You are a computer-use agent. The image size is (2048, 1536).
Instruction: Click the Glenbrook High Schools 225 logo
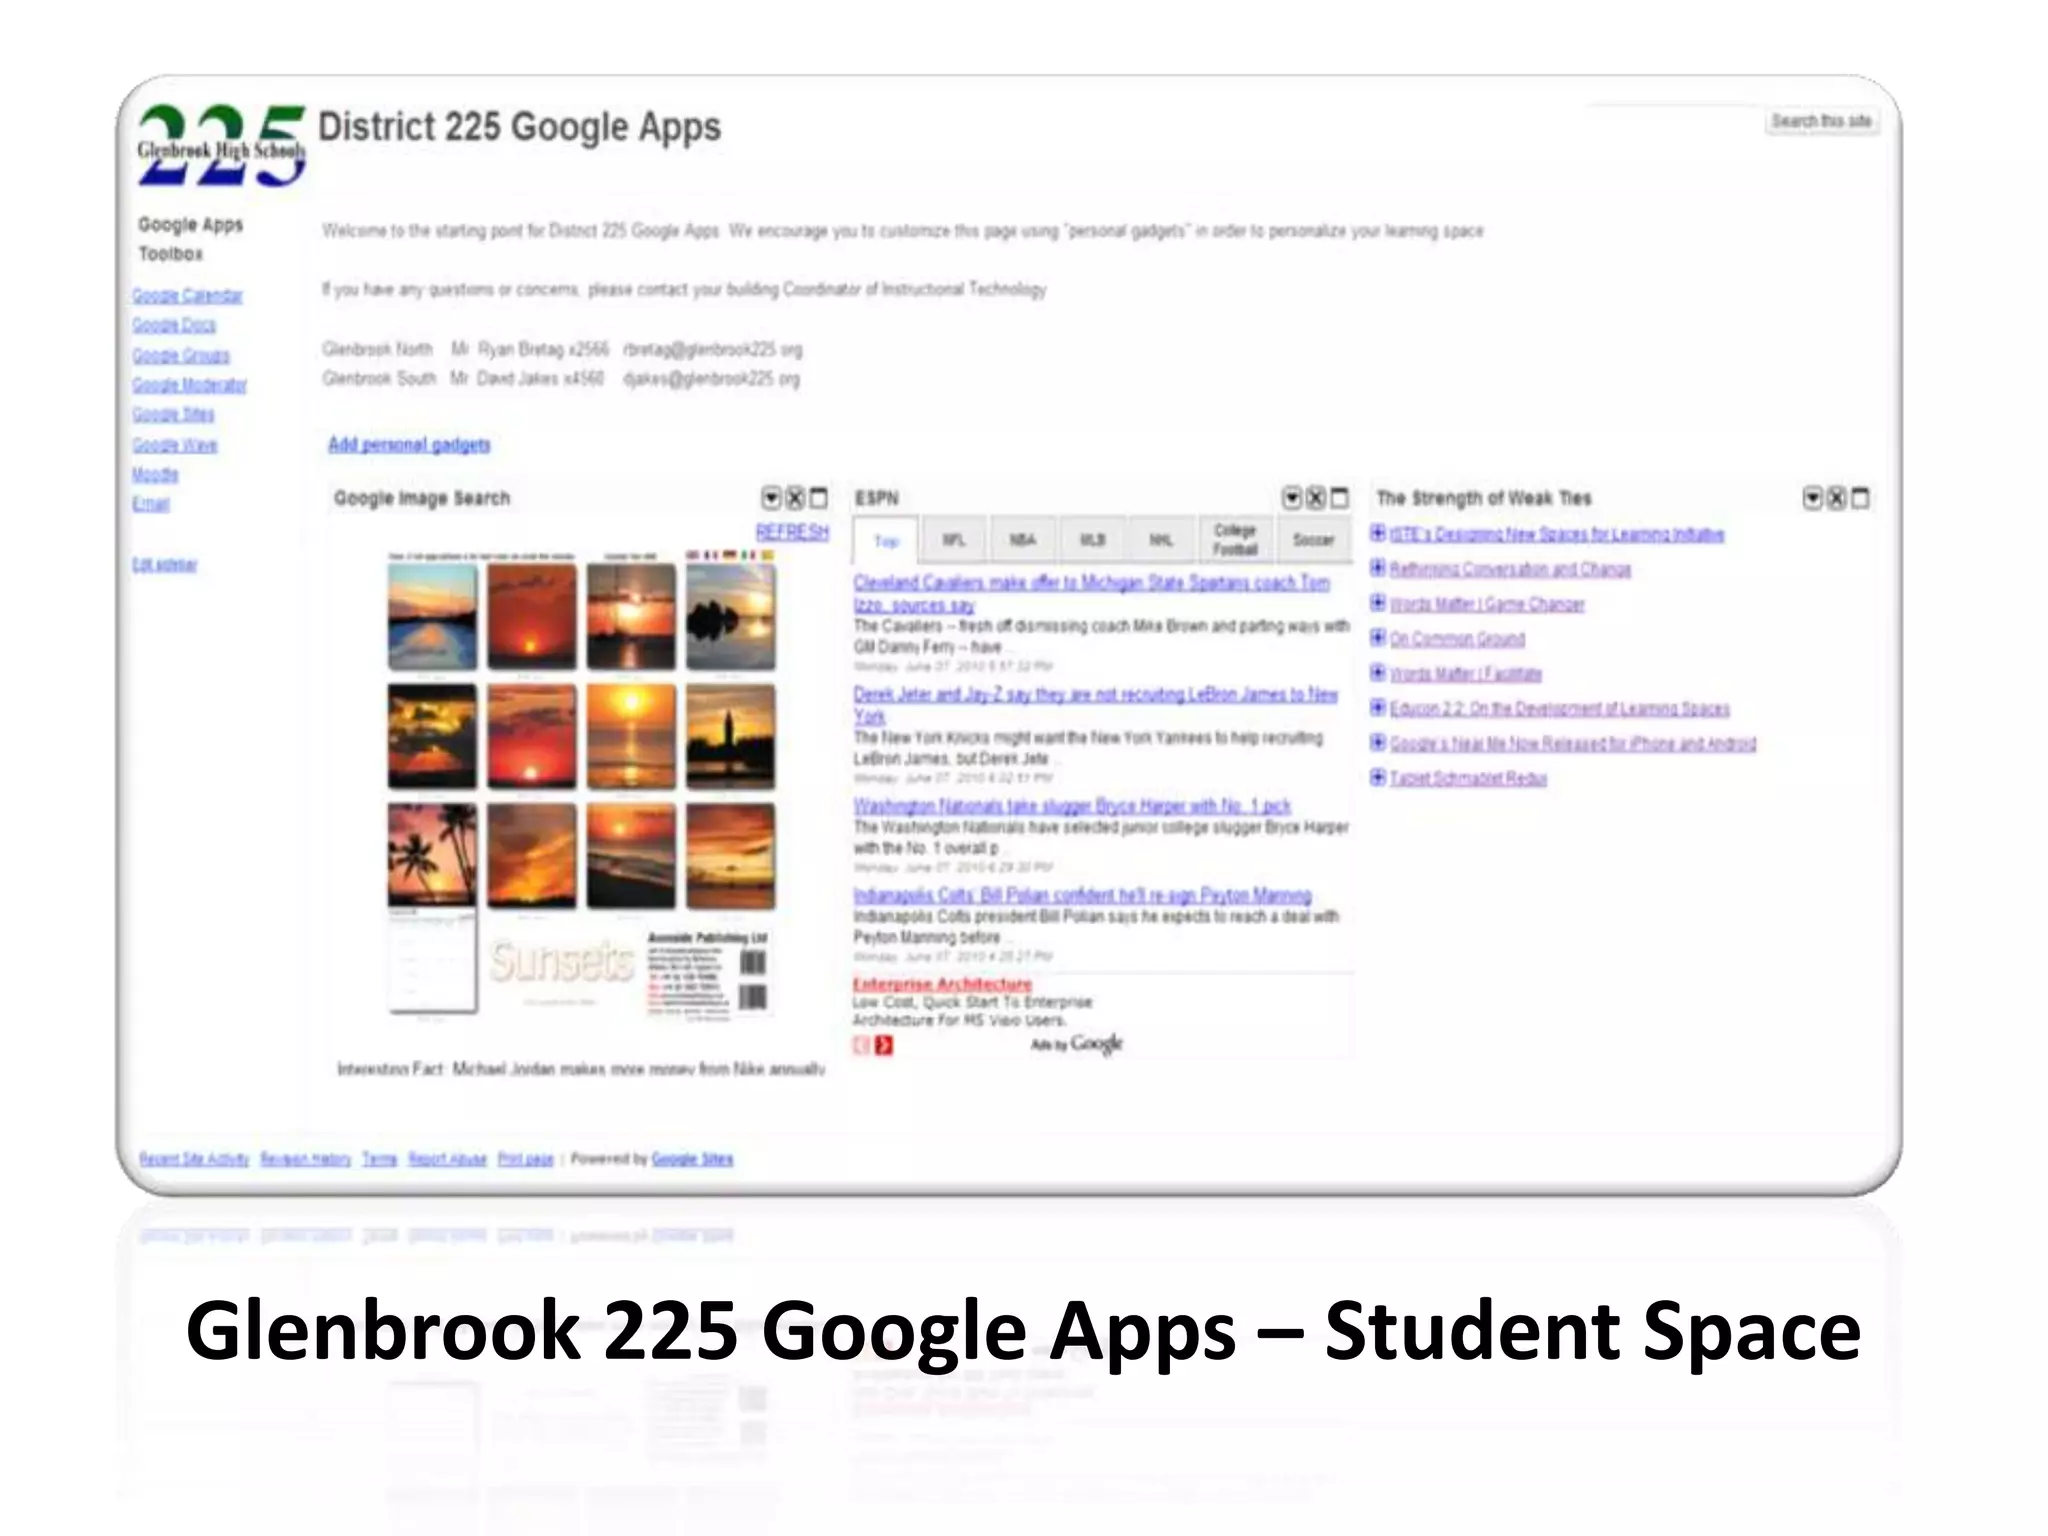[x=221, y=146]
